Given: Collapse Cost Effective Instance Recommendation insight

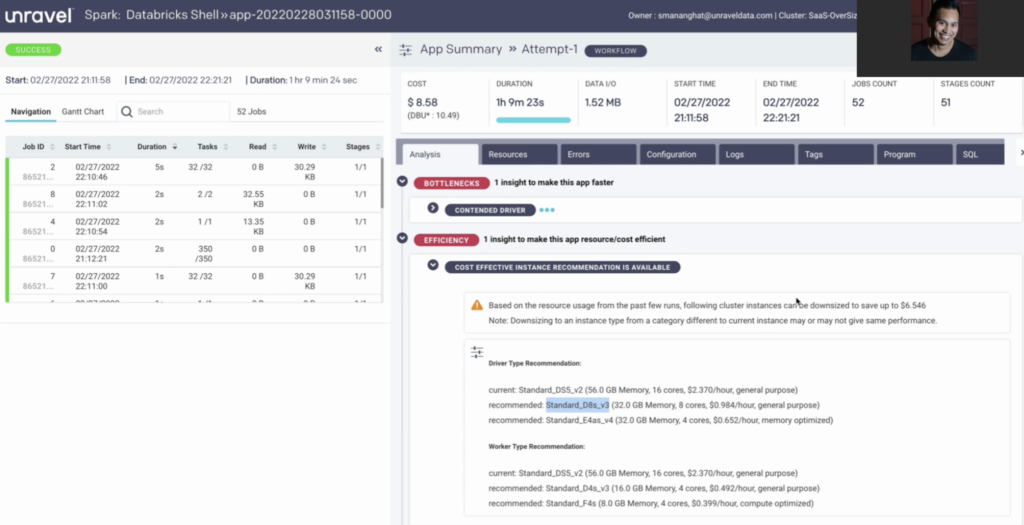Looking at the screenshot, I should (x=433, y=264).
